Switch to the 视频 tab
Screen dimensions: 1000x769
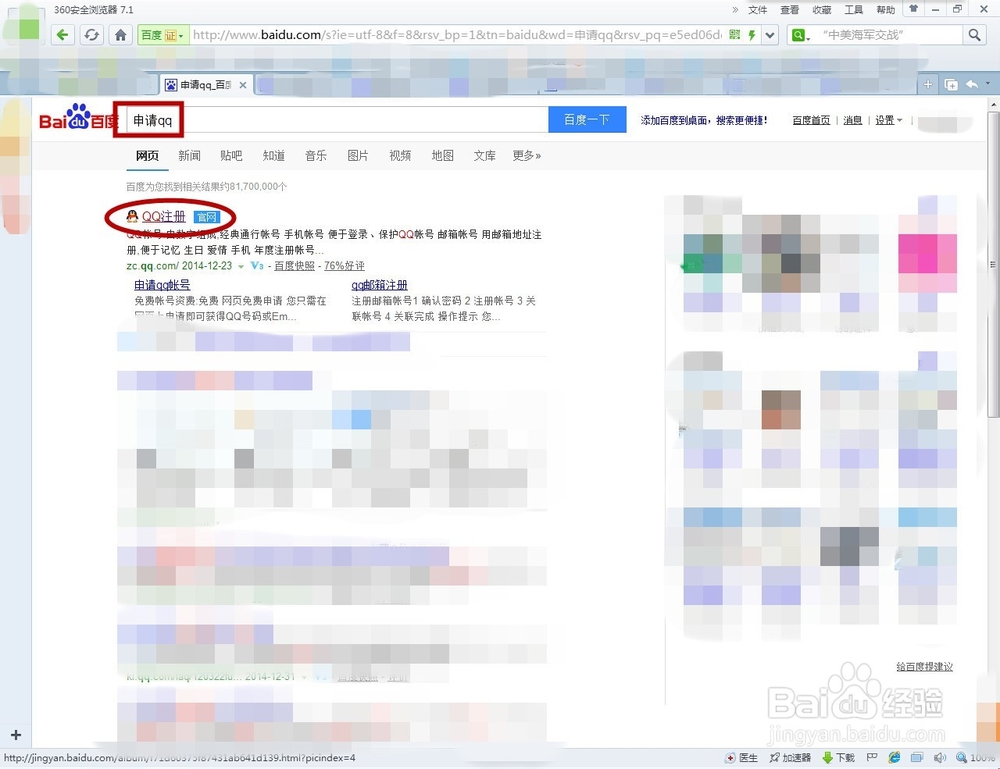[x=400, y=156]
